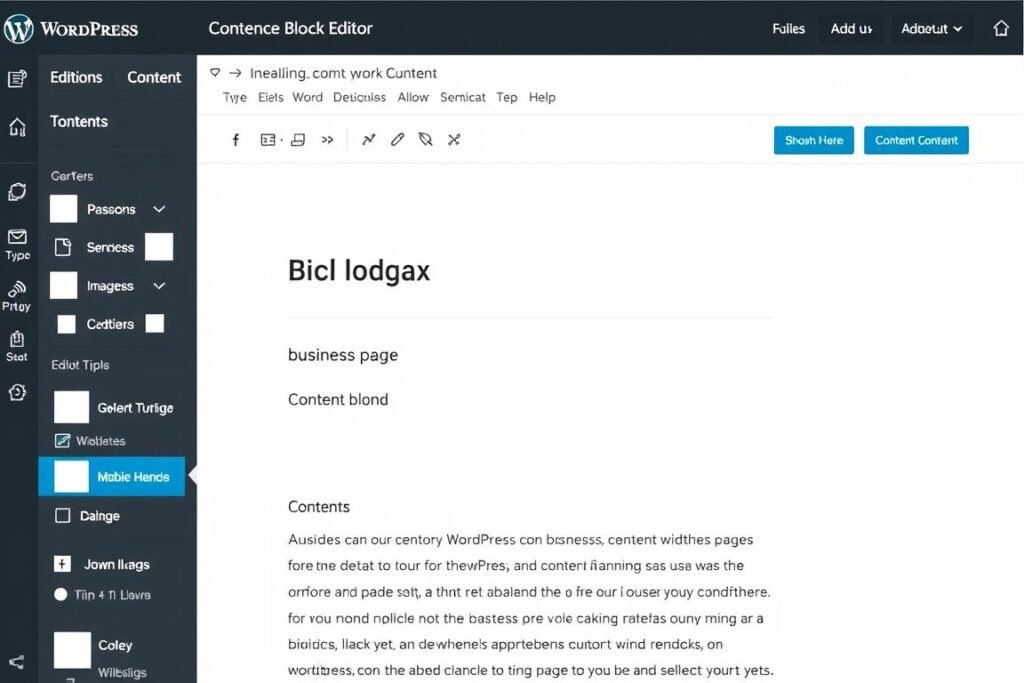Click the WordPress logo in the top bar

point(18,28)
